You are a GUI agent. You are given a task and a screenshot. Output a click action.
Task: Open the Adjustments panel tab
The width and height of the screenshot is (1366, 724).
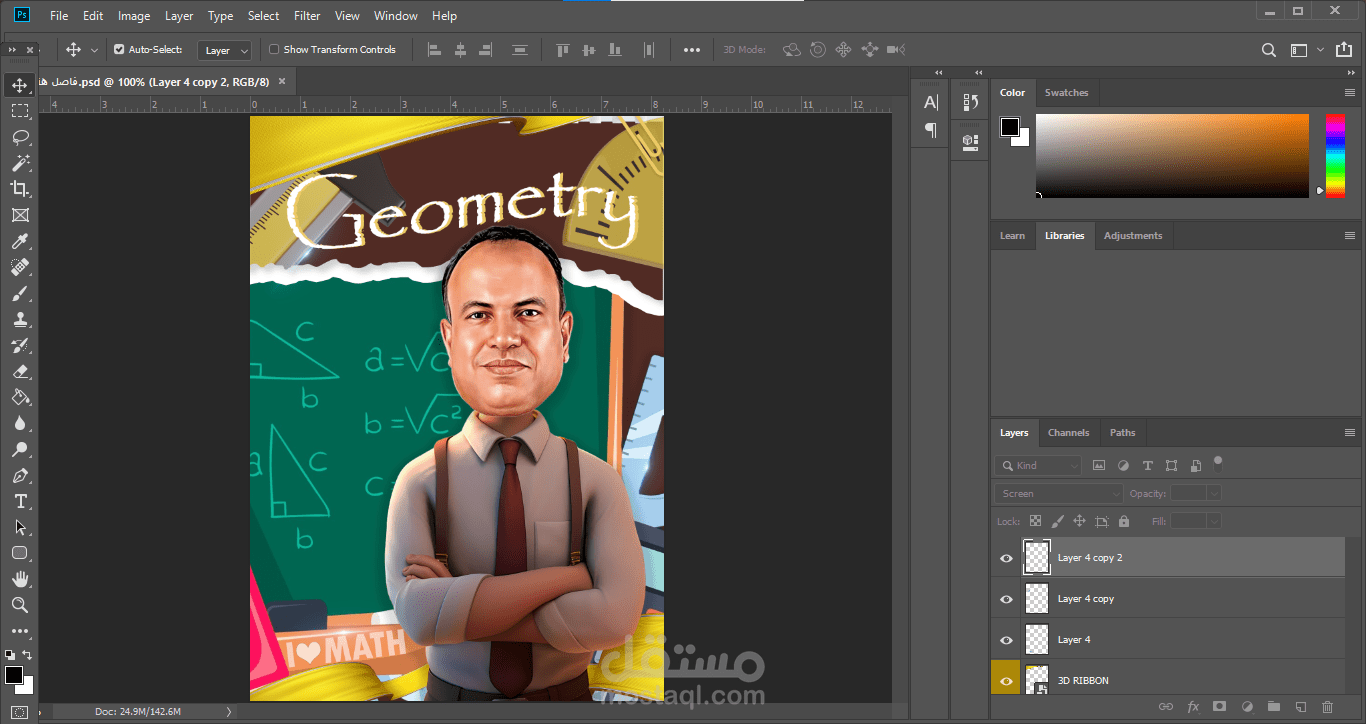coord(1132,236)
